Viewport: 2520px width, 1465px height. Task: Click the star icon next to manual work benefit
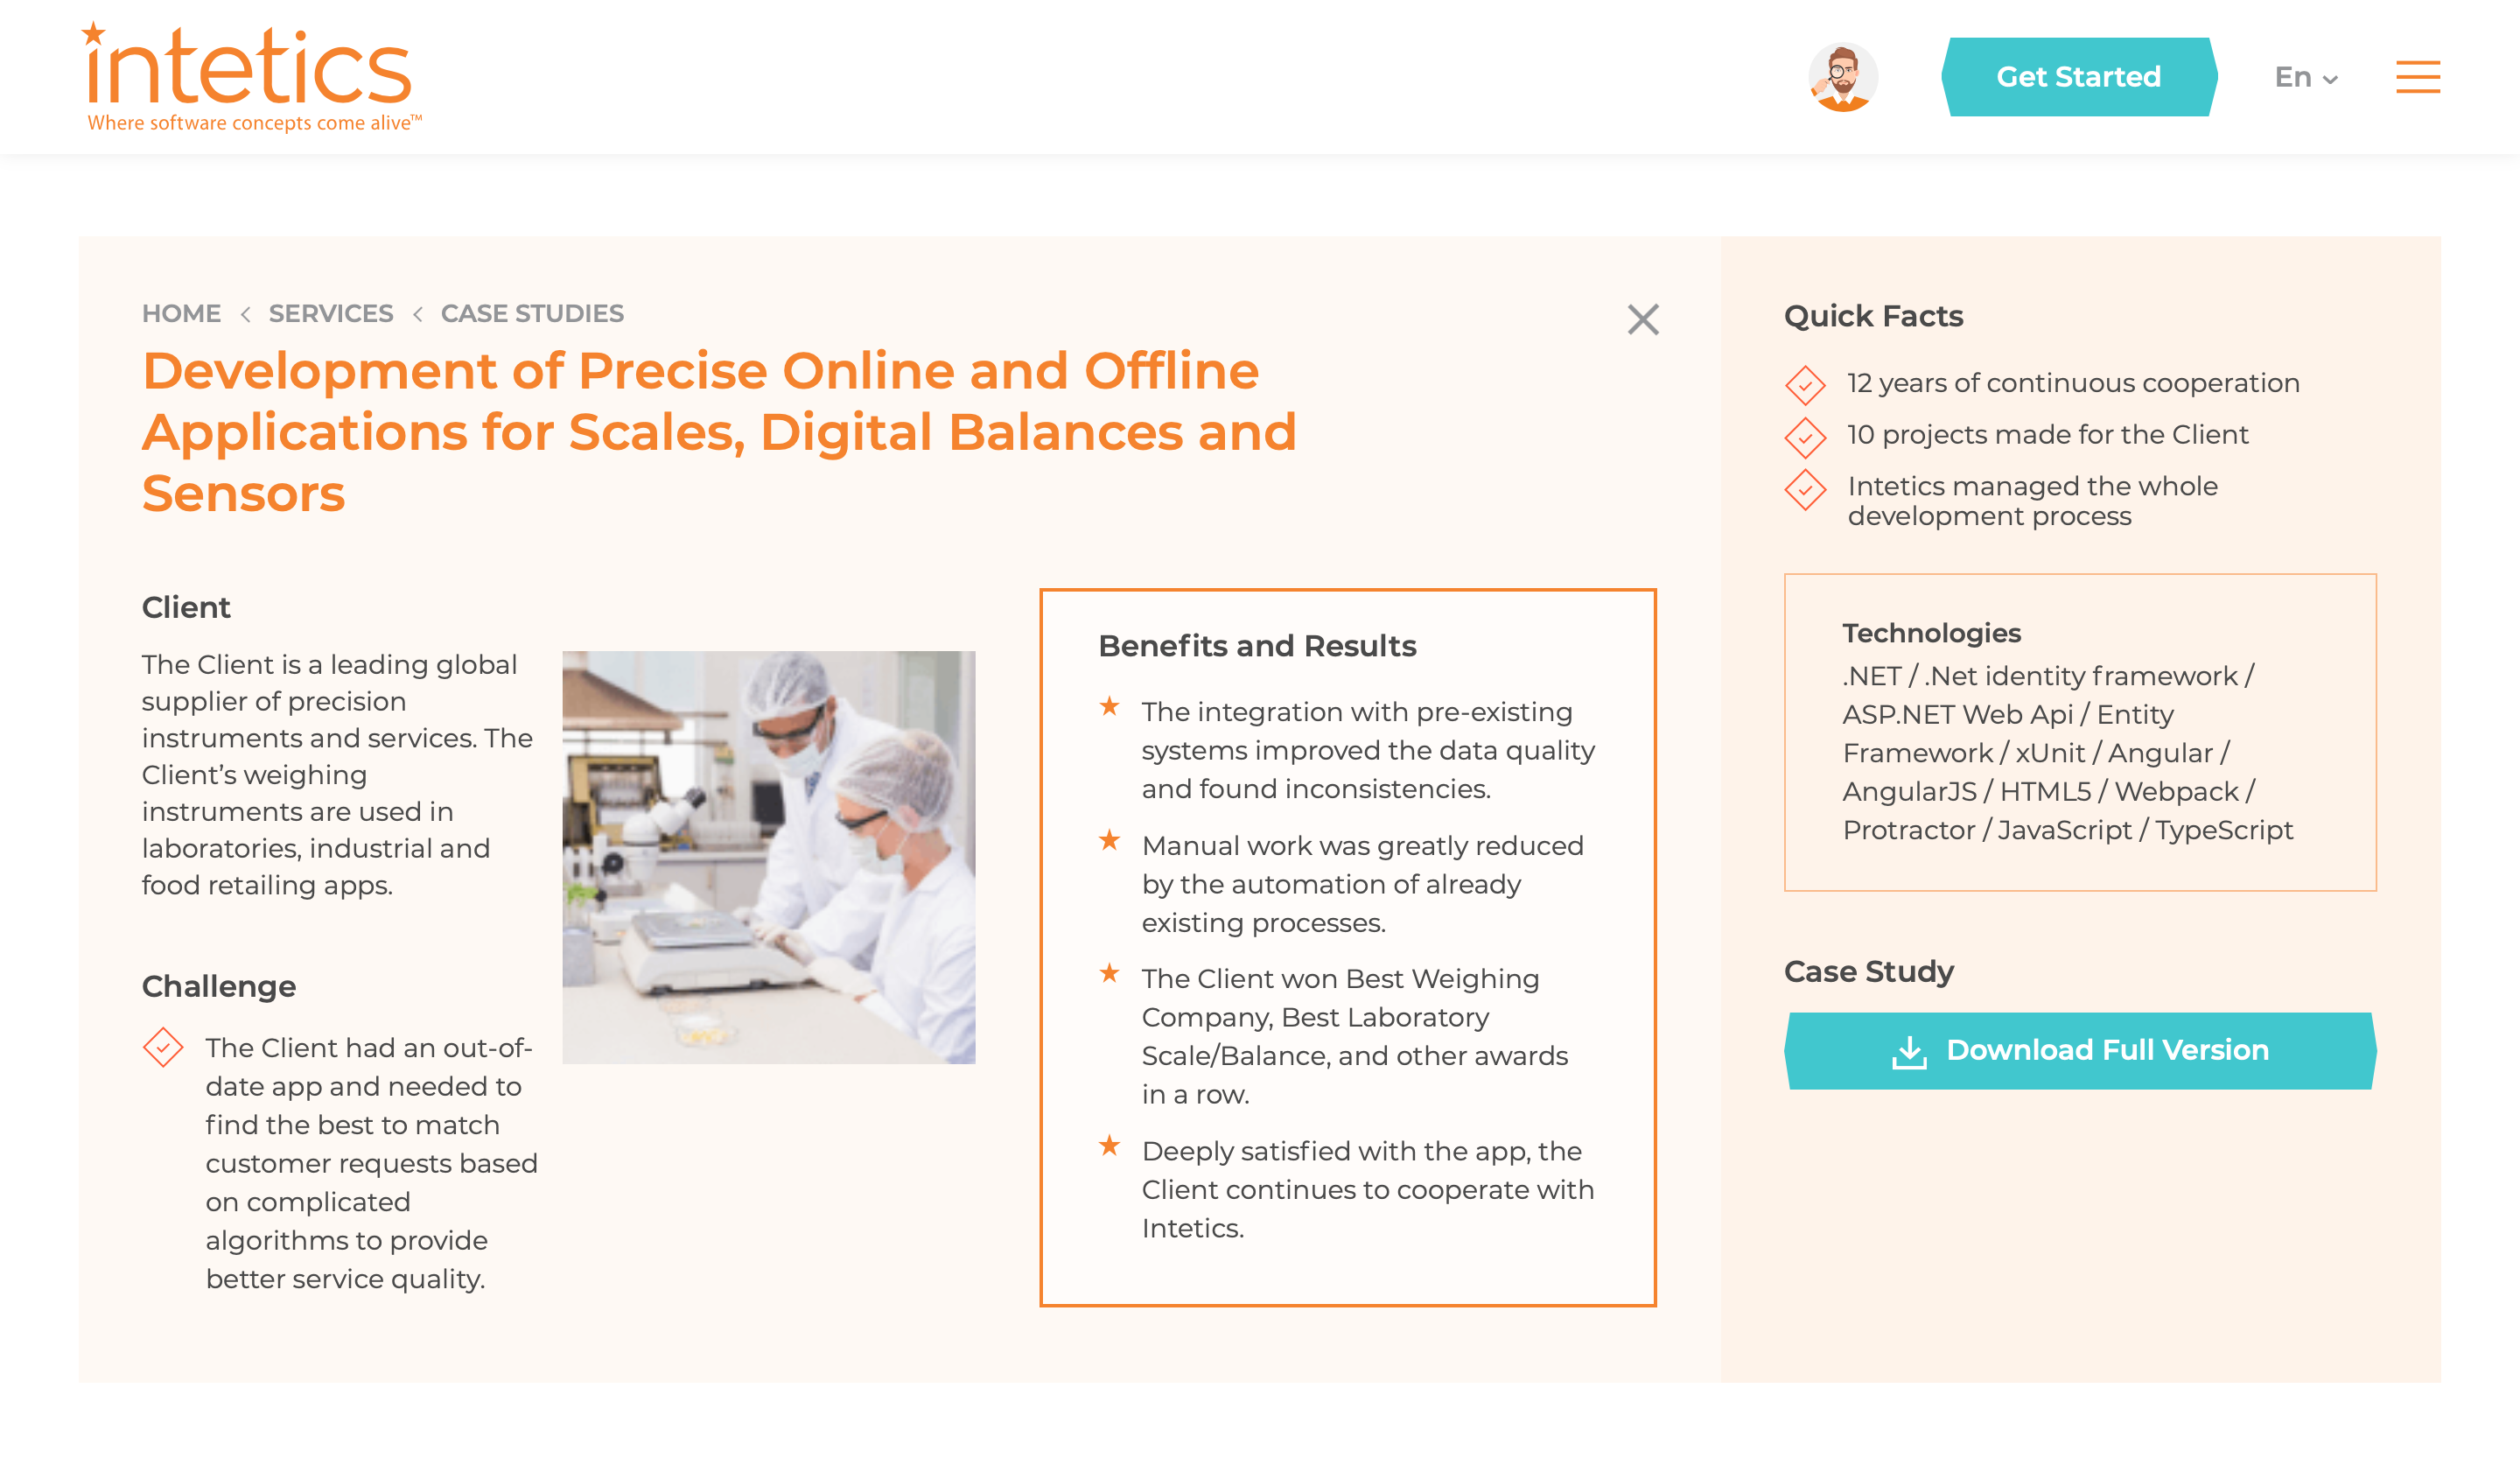tap(1110, 845)
